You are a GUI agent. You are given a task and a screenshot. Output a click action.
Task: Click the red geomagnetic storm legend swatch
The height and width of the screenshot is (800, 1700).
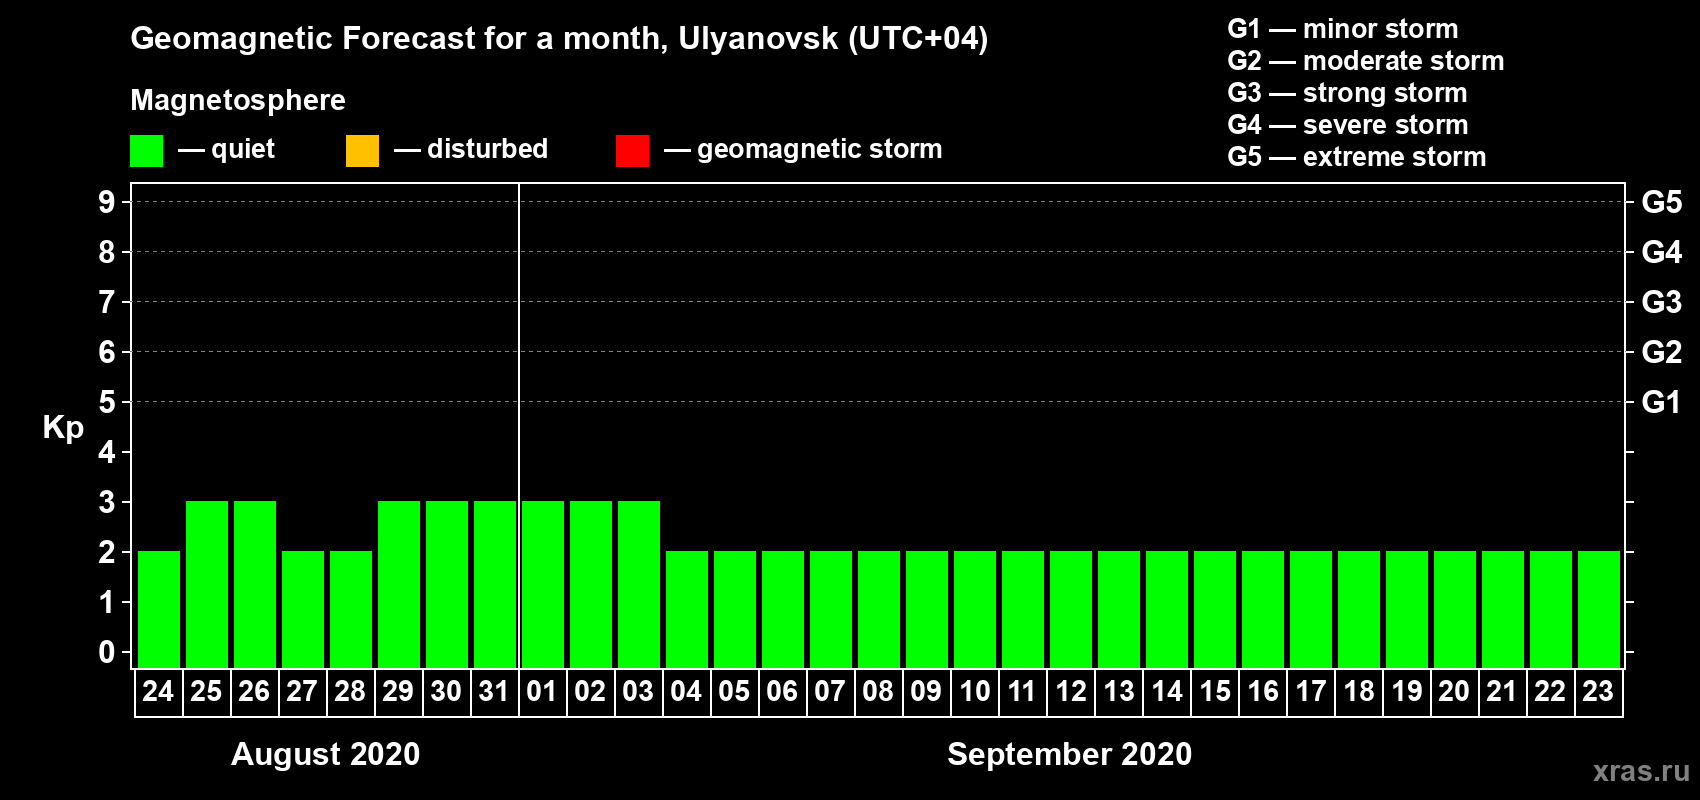pyautogui.click(x=632, y=151)
